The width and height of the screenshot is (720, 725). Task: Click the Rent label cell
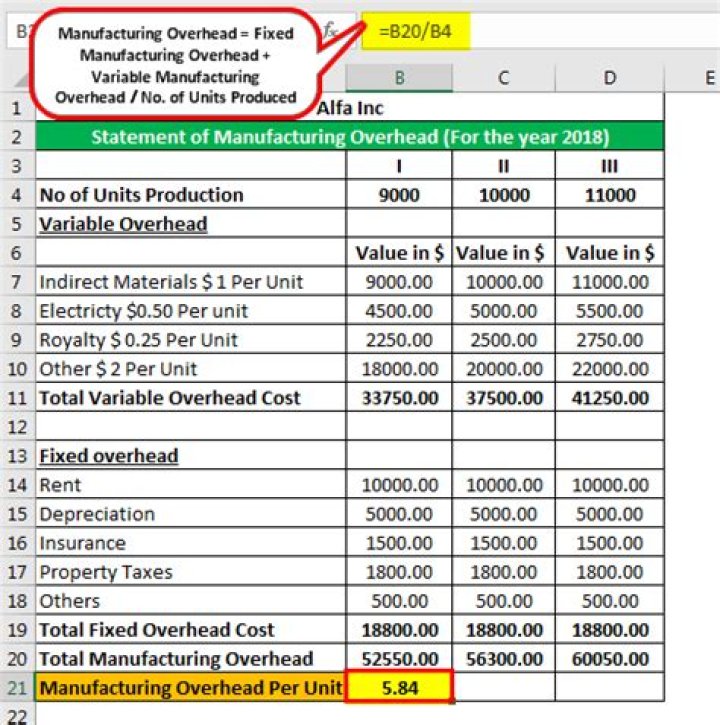click(x=190, y=485)
